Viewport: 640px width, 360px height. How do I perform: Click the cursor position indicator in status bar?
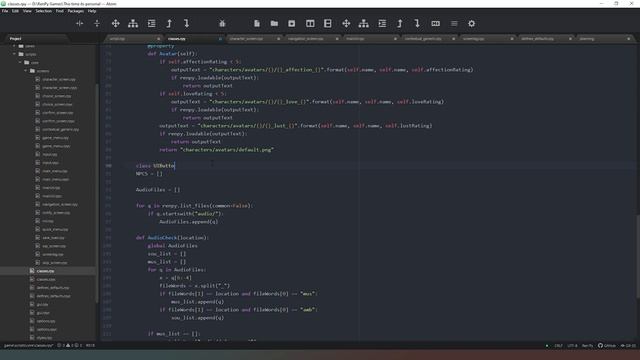point(90,345)
